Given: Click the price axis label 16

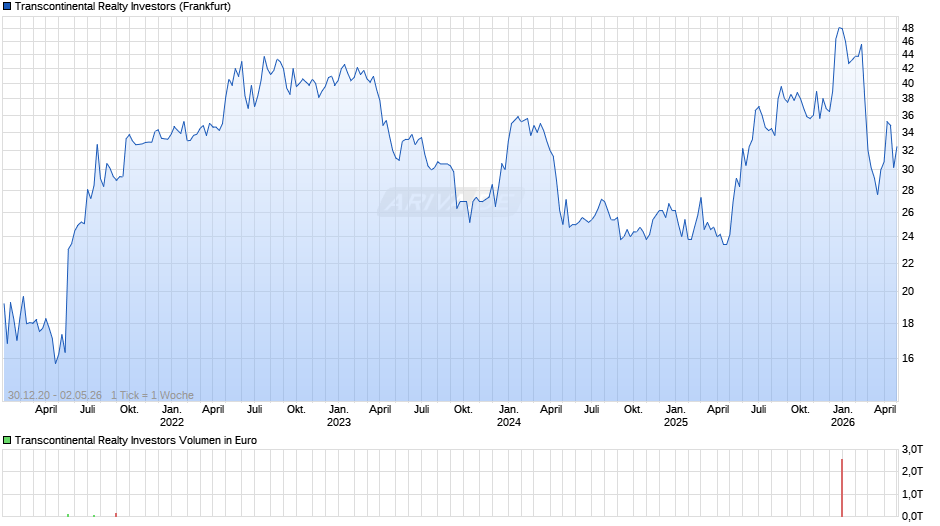Looking at the screenshot, I should (x=908, y=359).
